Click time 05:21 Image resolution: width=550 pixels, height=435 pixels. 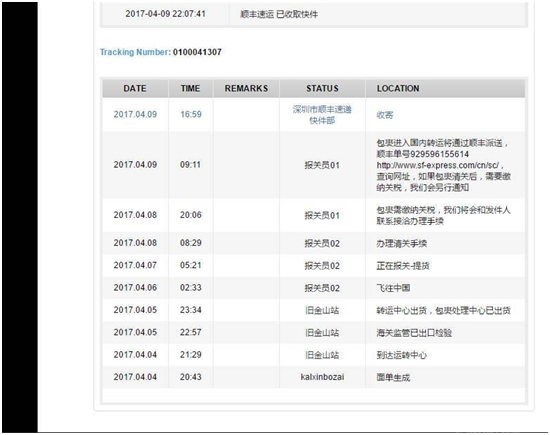(x=191, y=265)
